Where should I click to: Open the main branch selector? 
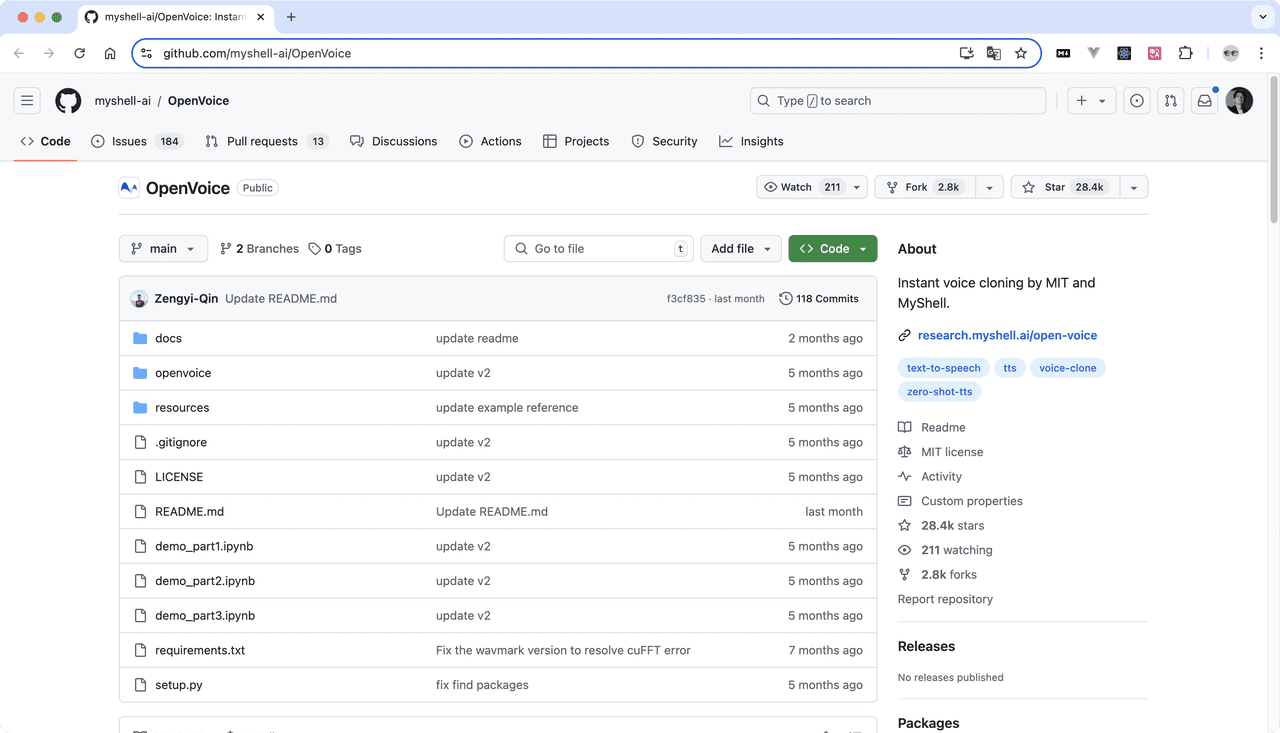tap(163, 248)
